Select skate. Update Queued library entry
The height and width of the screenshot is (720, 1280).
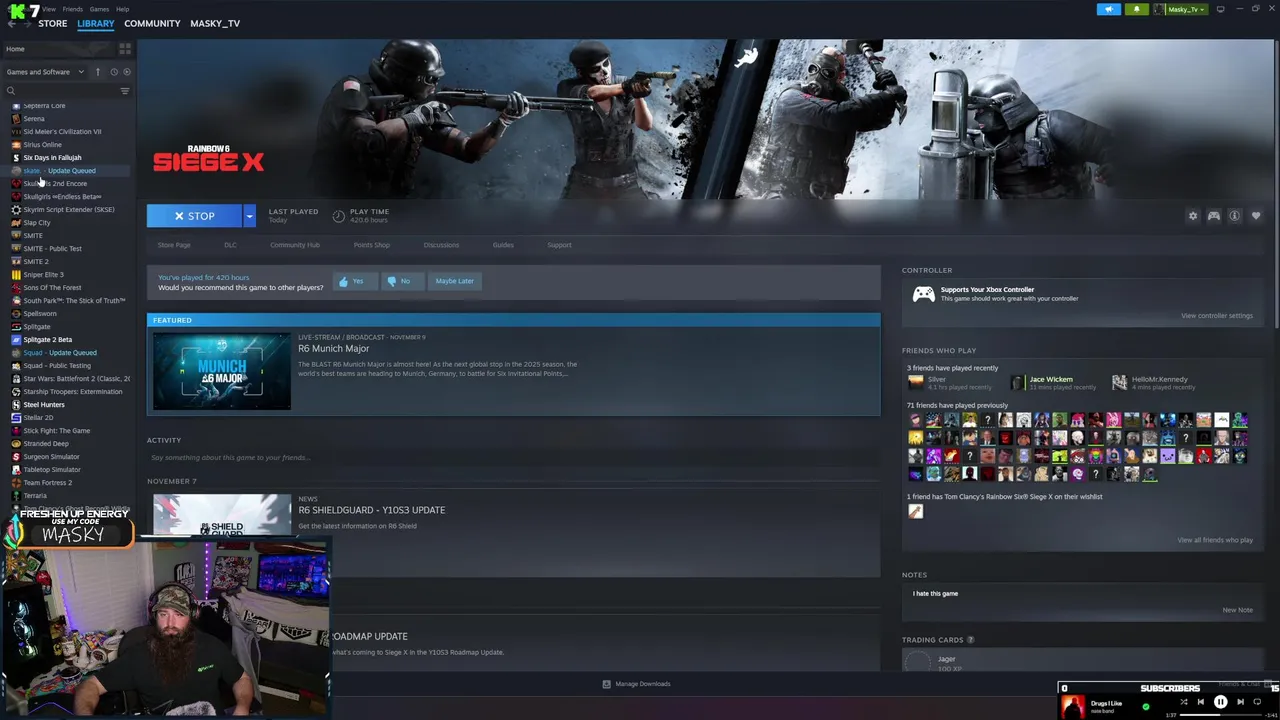pos(59,171)
